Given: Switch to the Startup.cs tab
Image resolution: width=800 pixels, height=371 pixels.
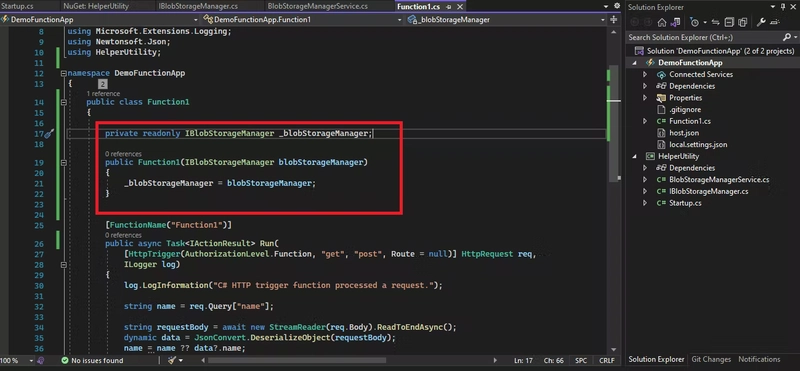Looking at the screenshot, I should coord(17,6).
